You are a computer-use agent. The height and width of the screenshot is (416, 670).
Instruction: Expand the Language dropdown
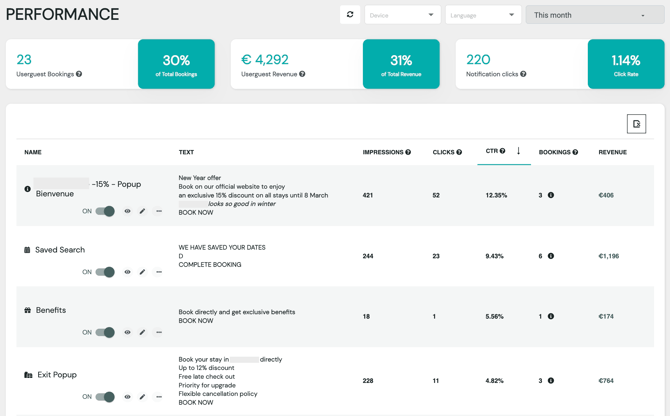click(x=483, y=15)
